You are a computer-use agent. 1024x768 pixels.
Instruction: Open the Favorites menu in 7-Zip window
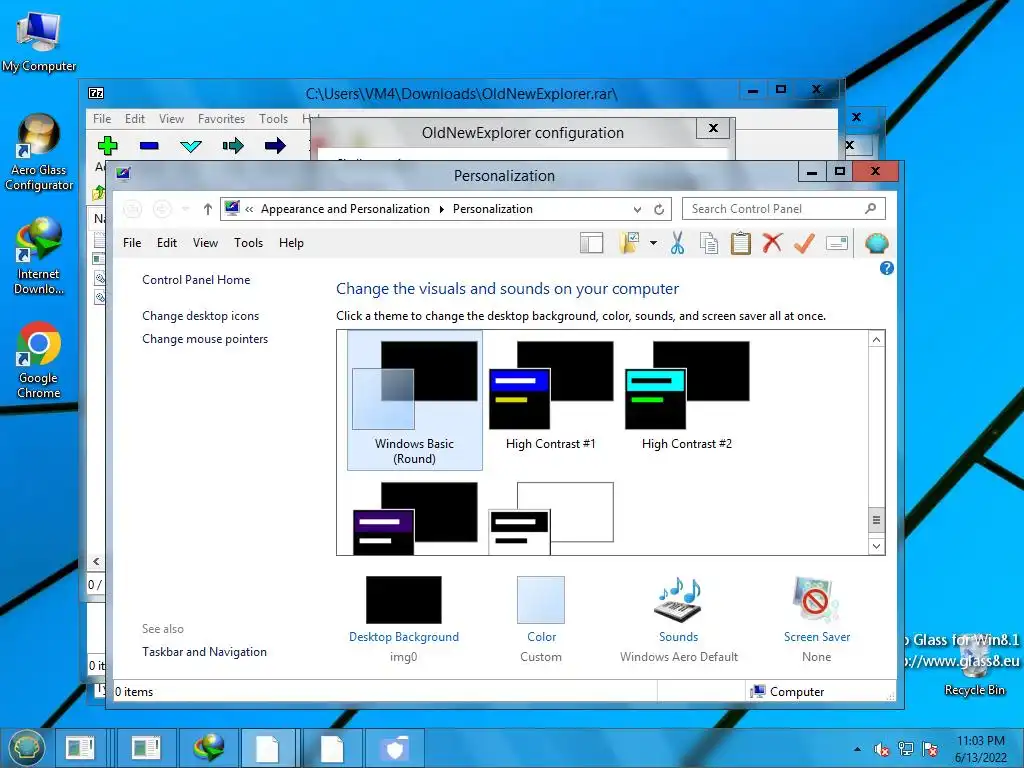tap(221, 119)
